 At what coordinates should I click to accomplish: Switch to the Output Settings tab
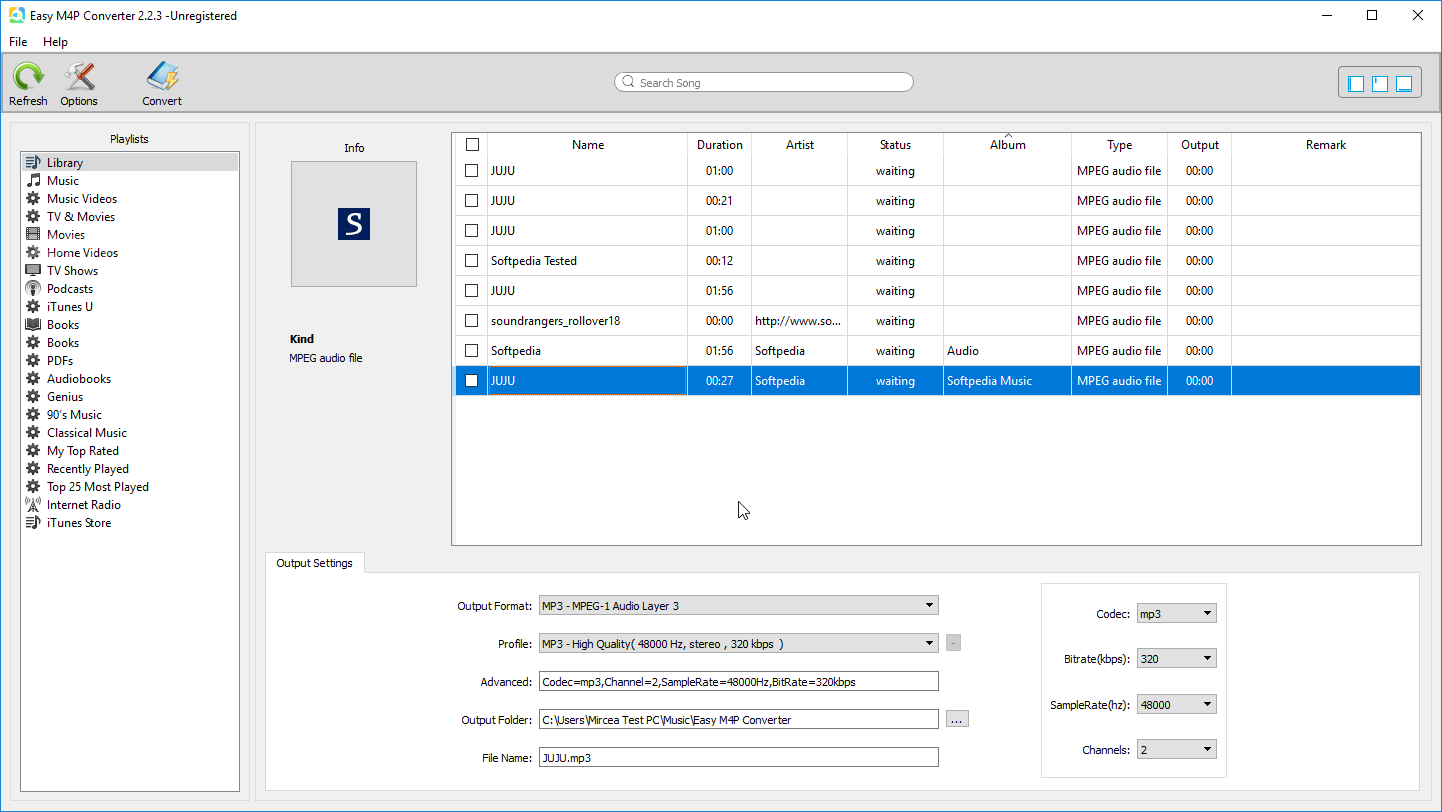pyautogui.click(x=314, y=563)
